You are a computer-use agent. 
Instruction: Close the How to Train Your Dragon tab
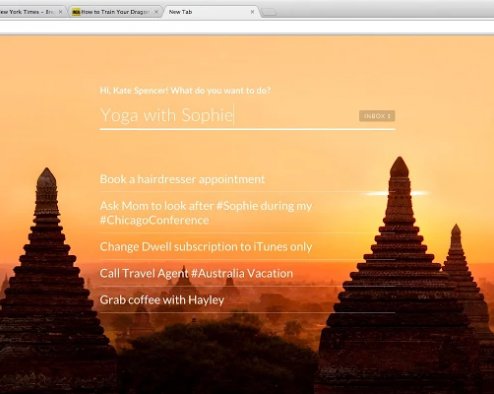tap(156, 12)
